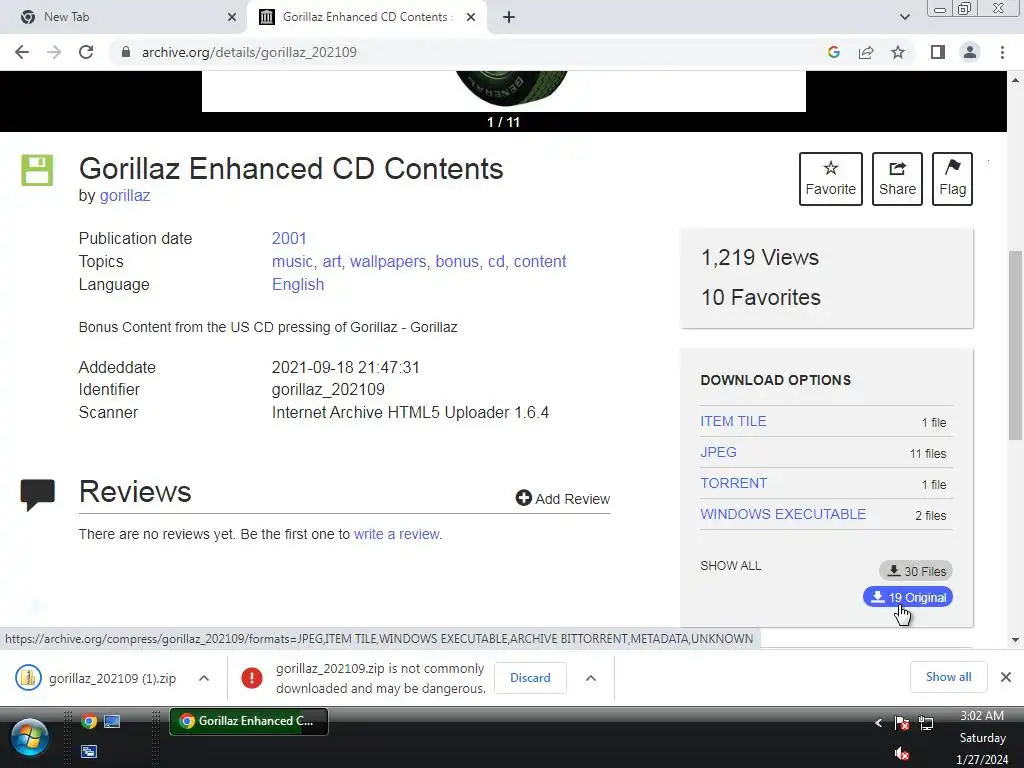
Task: Open the Windows Start menu
Action: pyautogui.click(x=29, y=737)
